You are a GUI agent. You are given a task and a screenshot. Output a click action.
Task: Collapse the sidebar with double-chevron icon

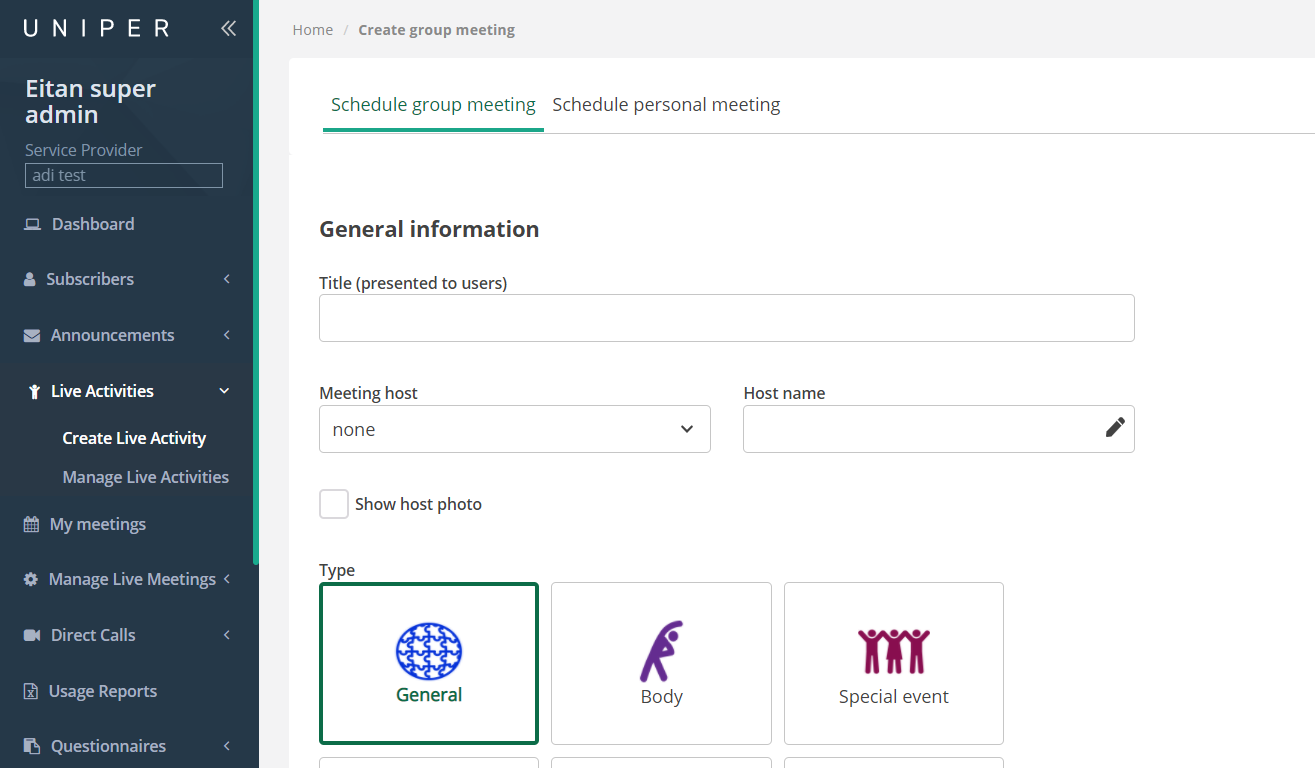228,28
